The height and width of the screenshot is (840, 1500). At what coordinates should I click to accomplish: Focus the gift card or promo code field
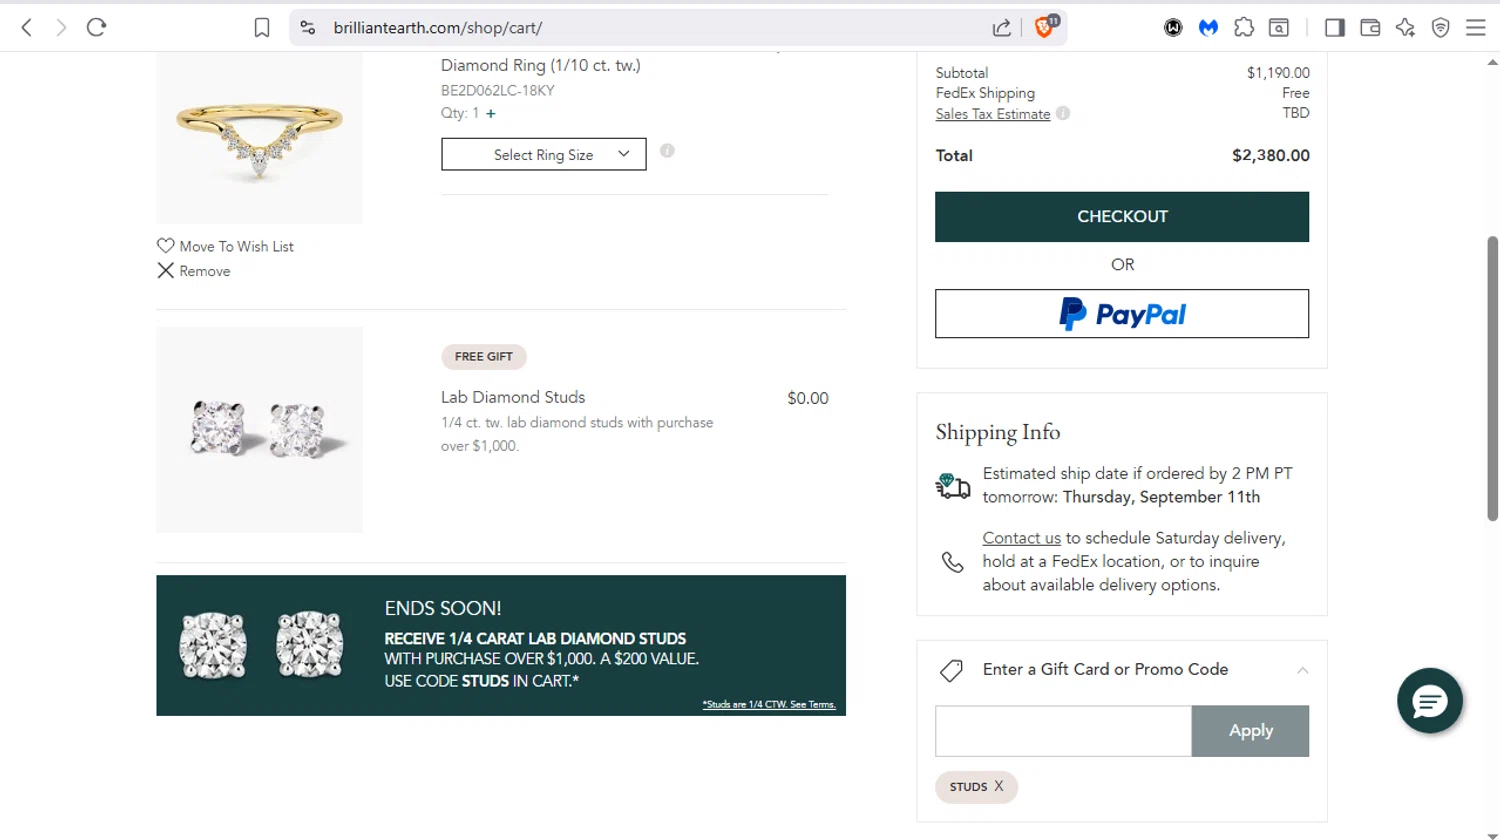click(x=1063, y=731)
